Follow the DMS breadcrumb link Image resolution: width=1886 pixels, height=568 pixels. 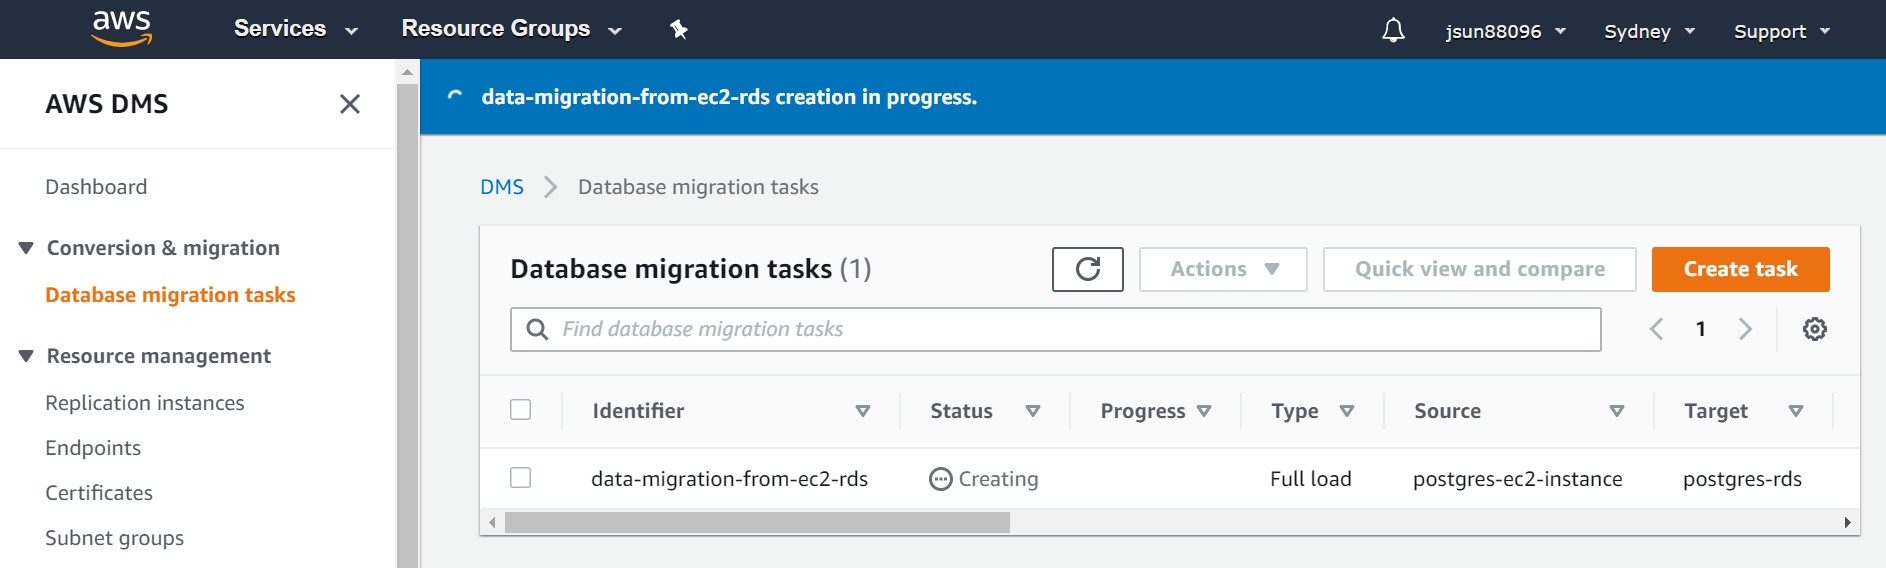coord(501,187)
